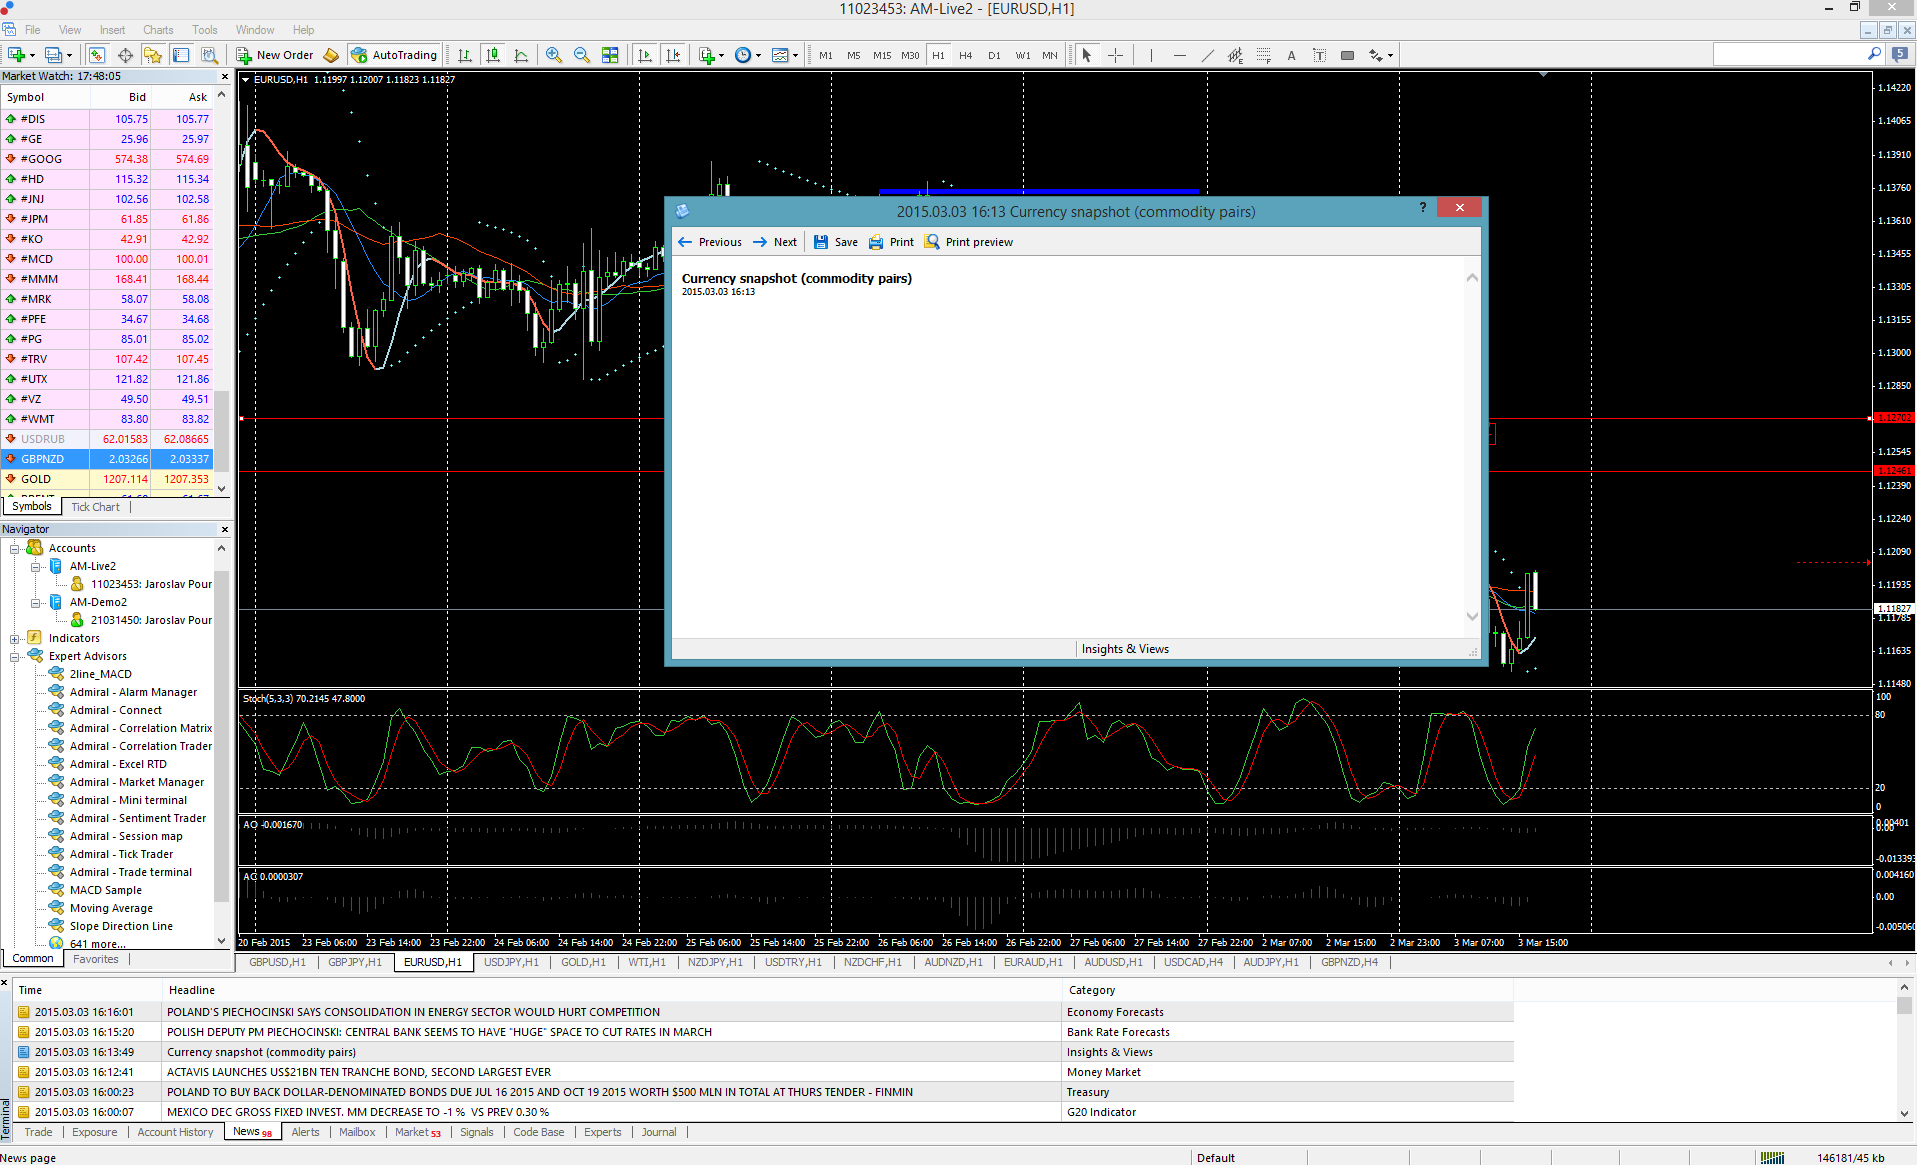Insert a text object
Screen dimensions: 1917x1165
1291,55
